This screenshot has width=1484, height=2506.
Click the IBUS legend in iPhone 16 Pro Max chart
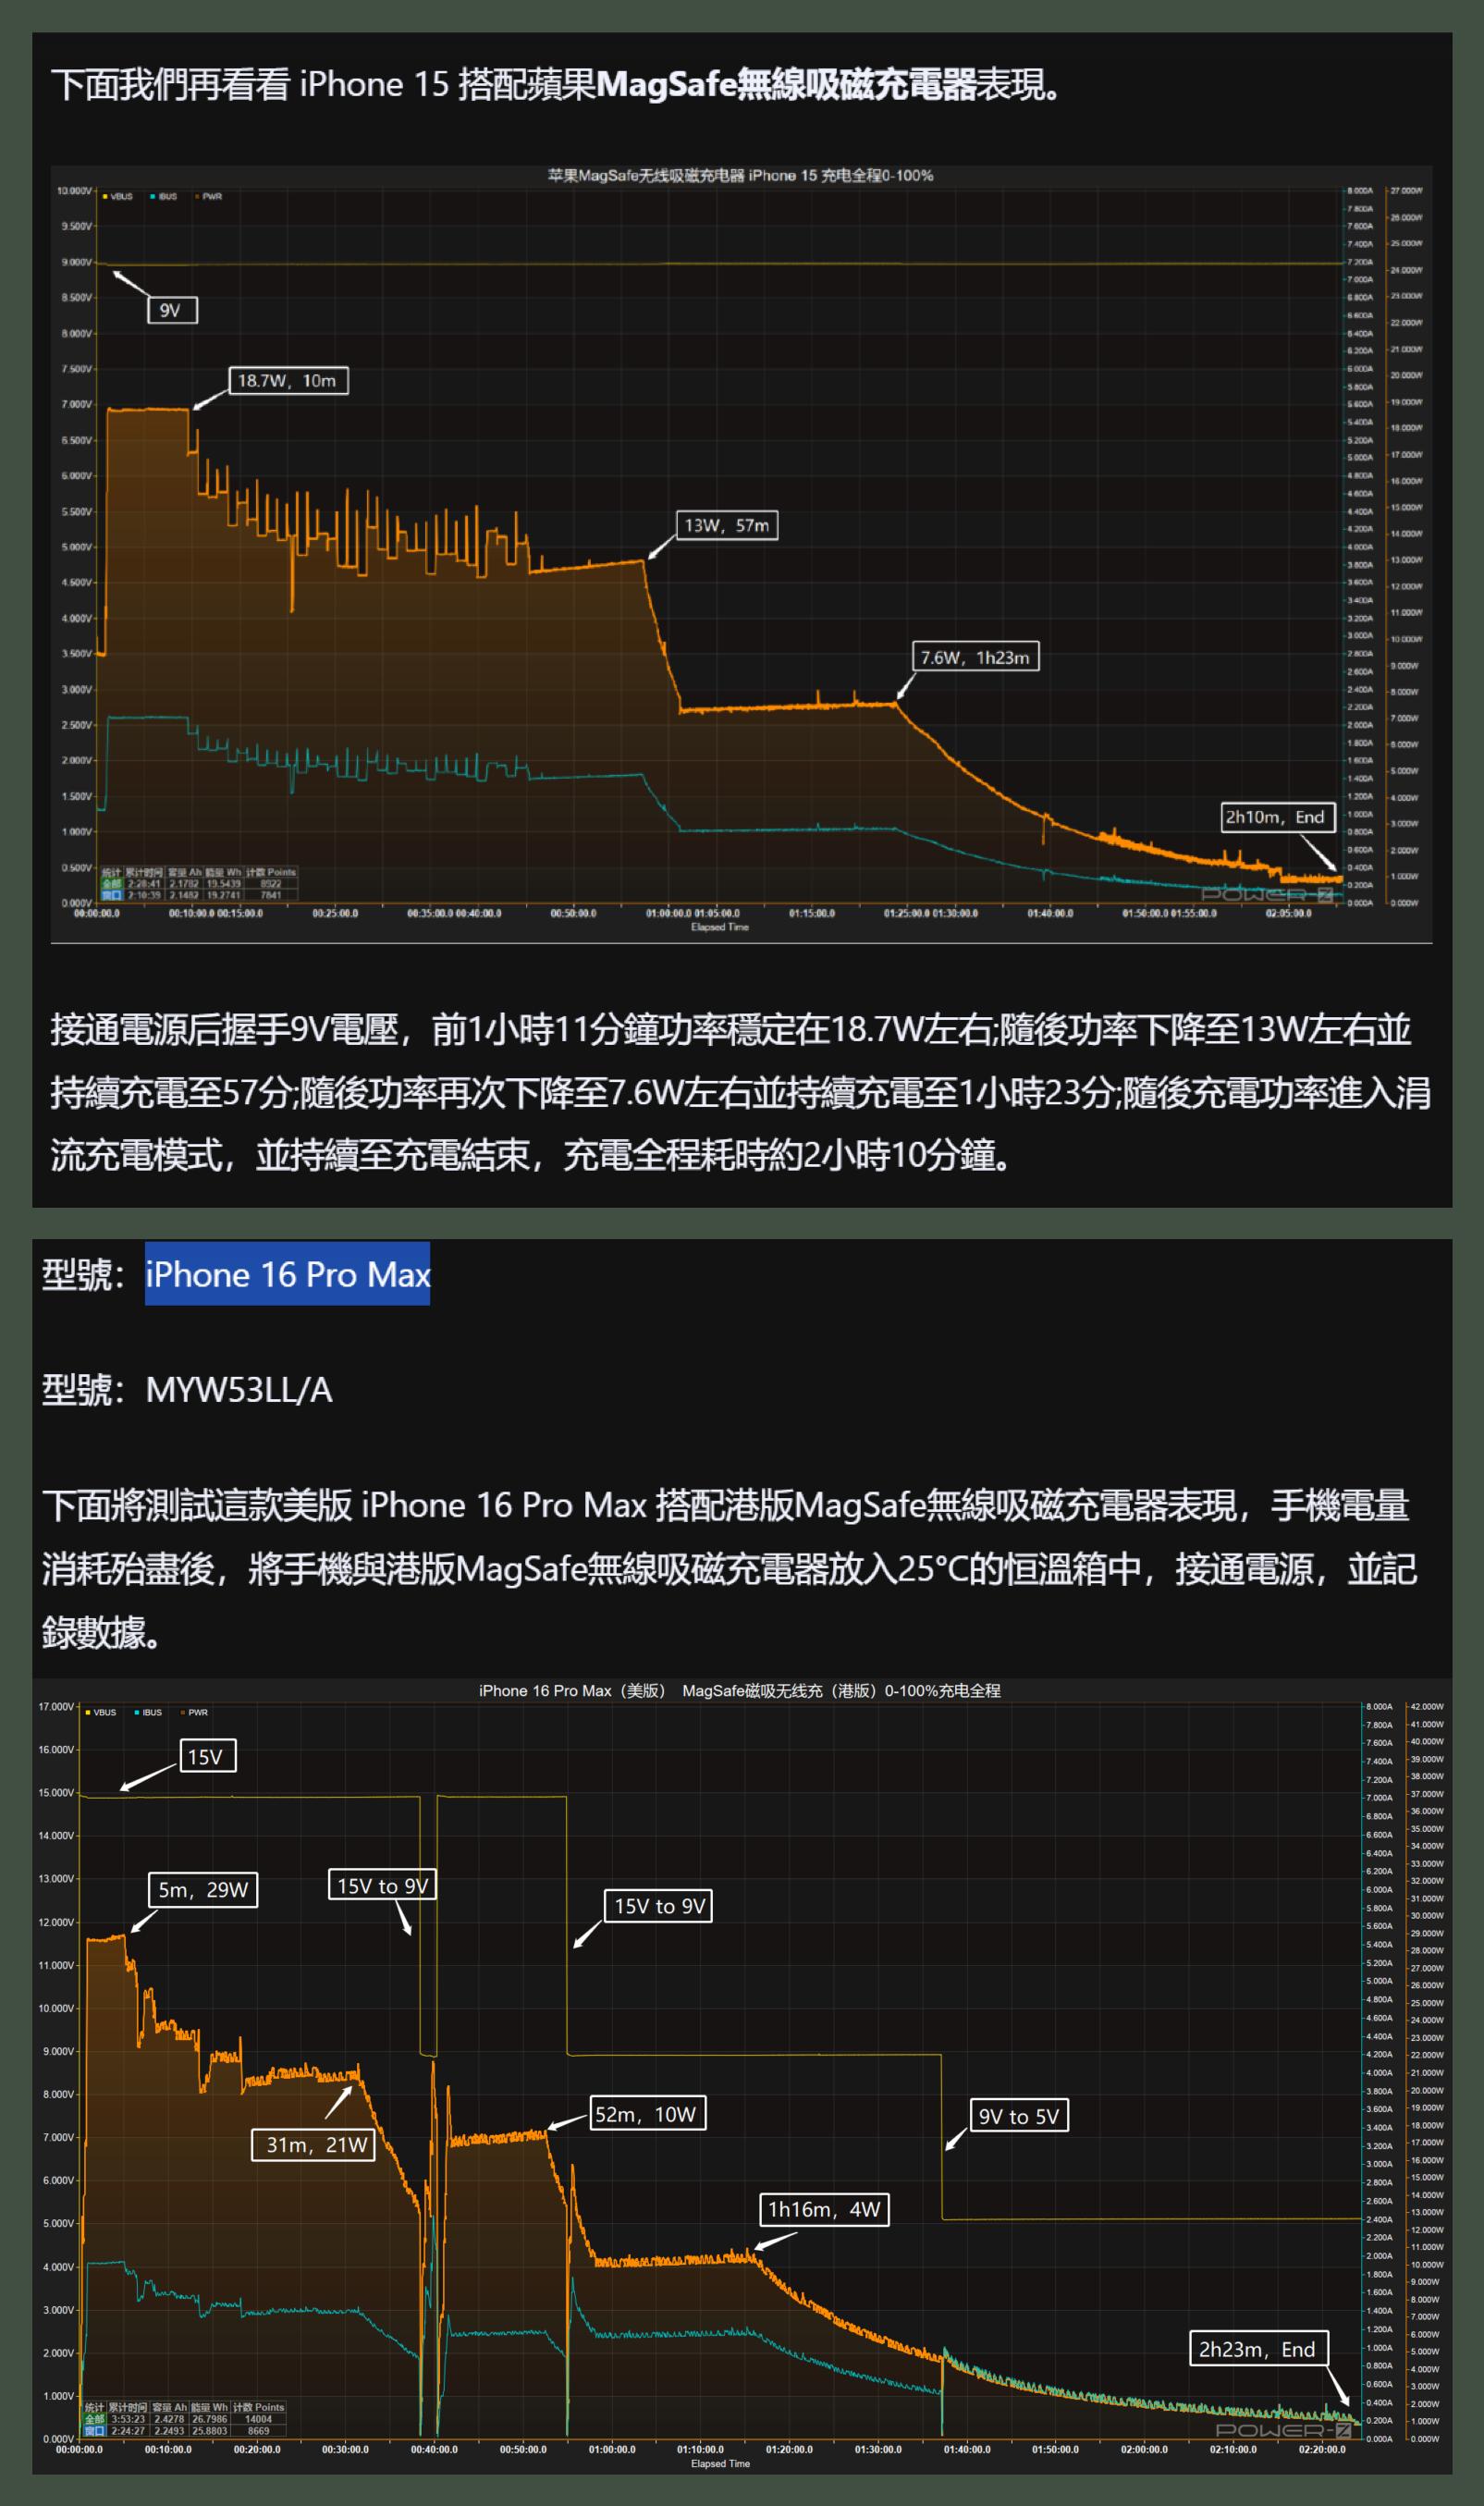(x=148, y=1712)
